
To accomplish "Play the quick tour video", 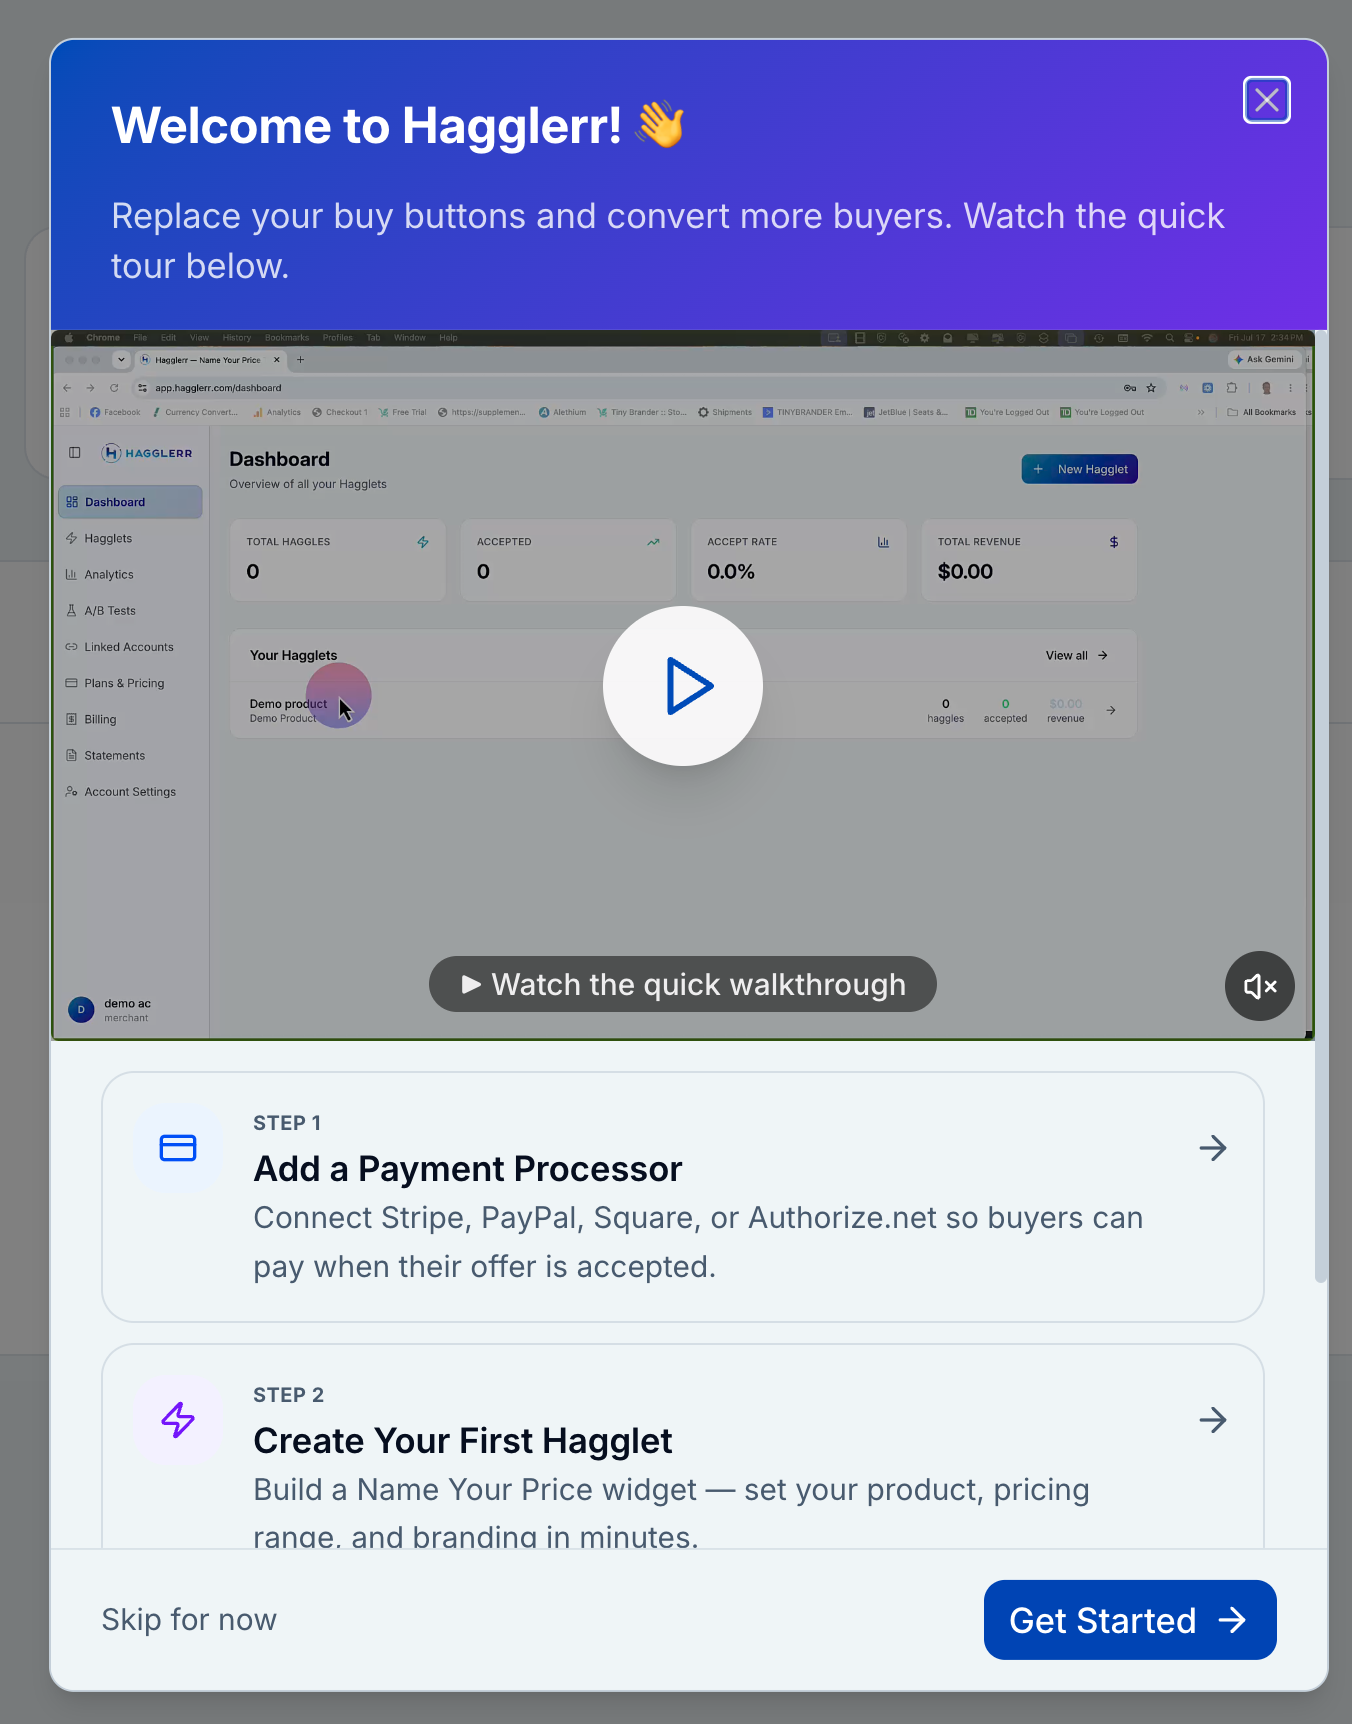I will (x=683, y=686).
